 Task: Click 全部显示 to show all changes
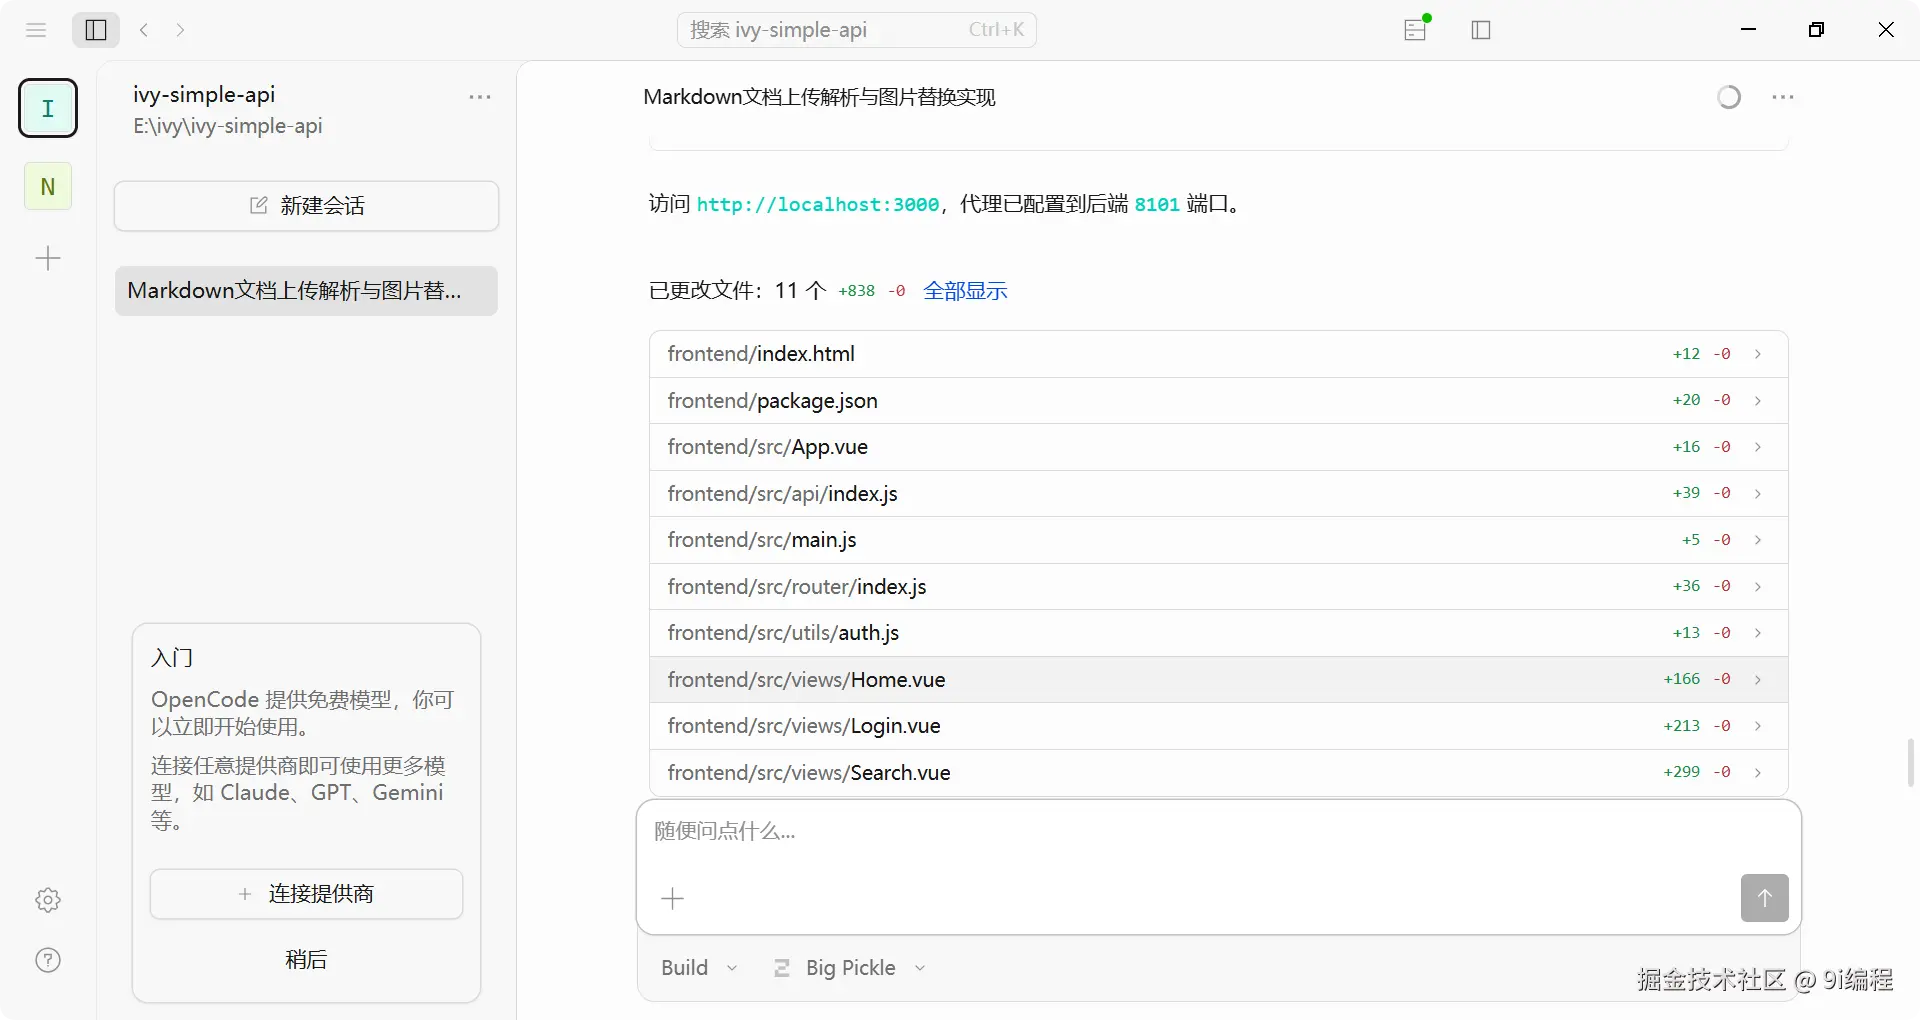[965, 291]
